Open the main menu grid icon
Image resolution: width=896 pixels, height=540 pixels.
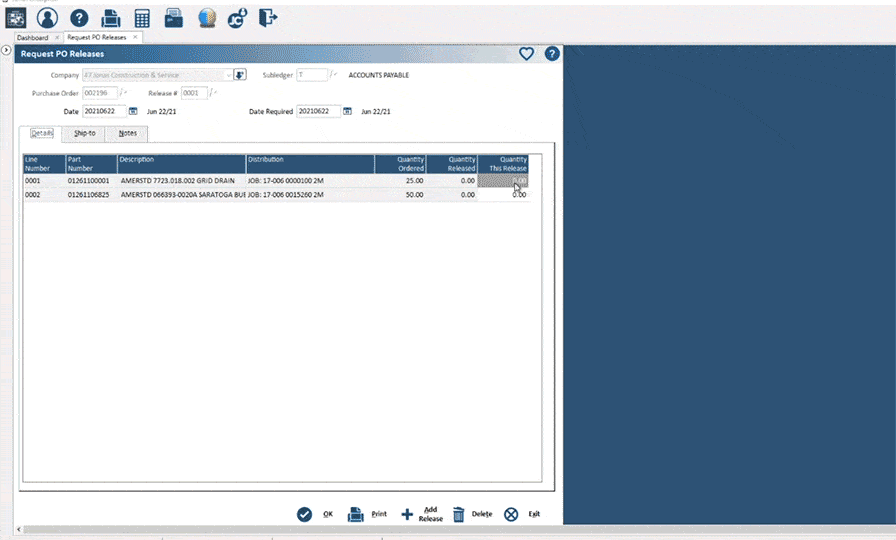15,18
